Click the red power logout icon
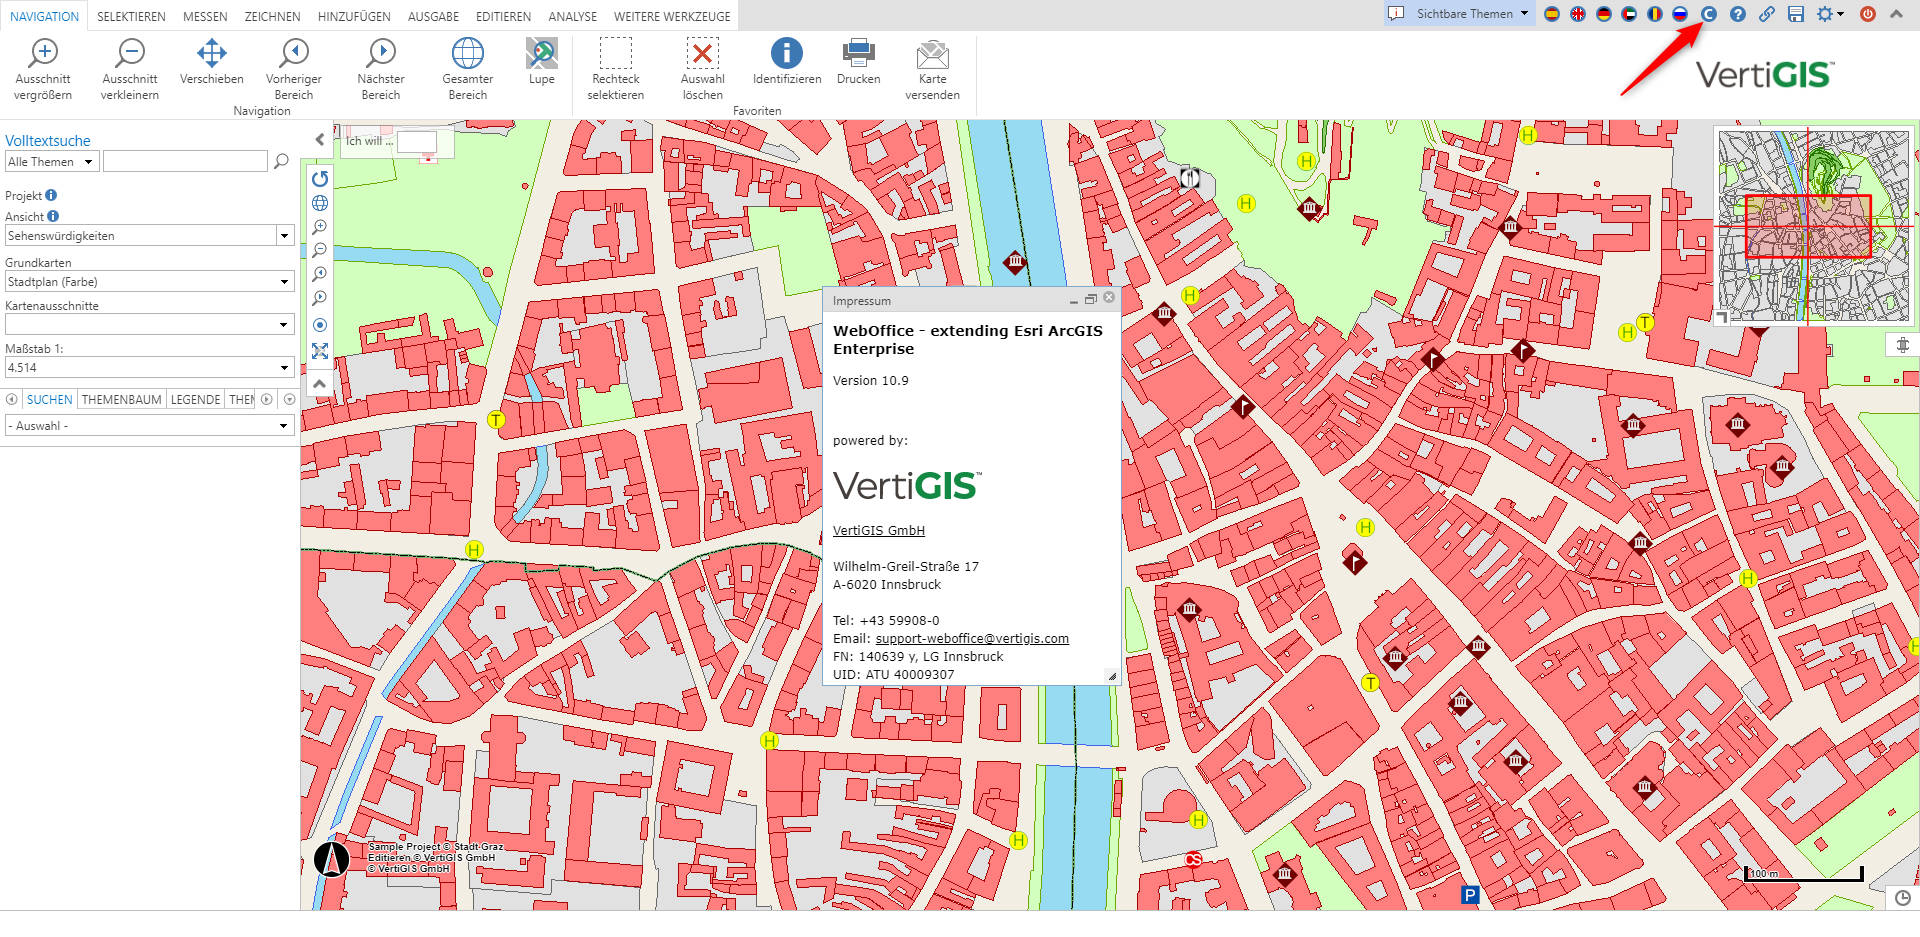1920x937 pixels. (x=1867, y=14)
